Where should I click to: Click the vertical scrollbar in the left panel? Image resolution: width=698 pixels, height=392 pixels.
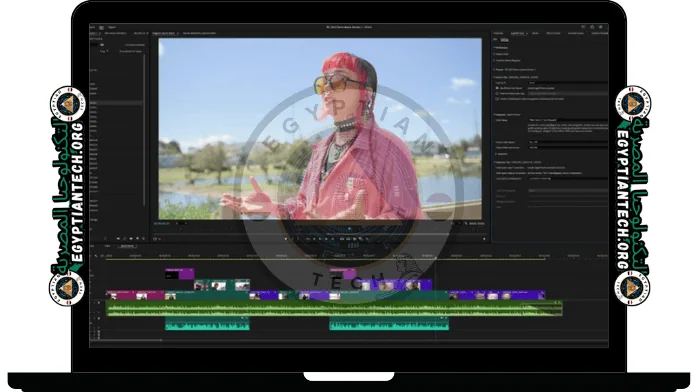[x=144, y=129]
